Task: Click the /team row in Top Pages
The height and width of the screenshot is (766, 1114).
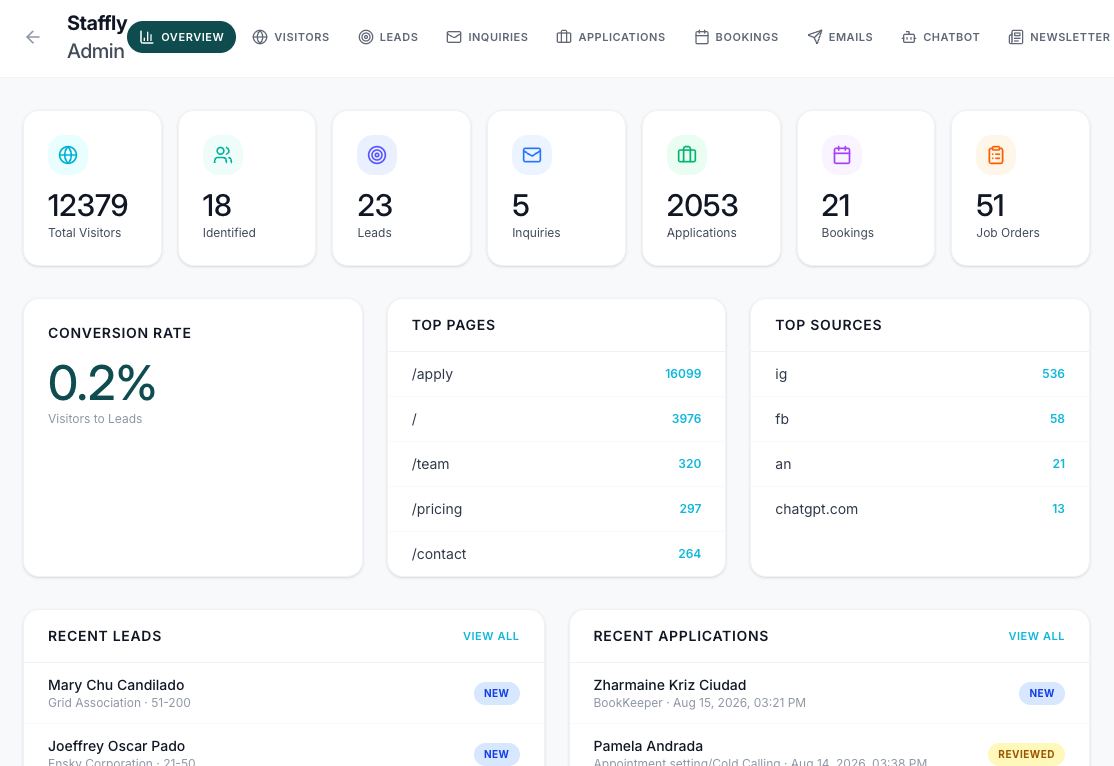Action: pos(556,464)
